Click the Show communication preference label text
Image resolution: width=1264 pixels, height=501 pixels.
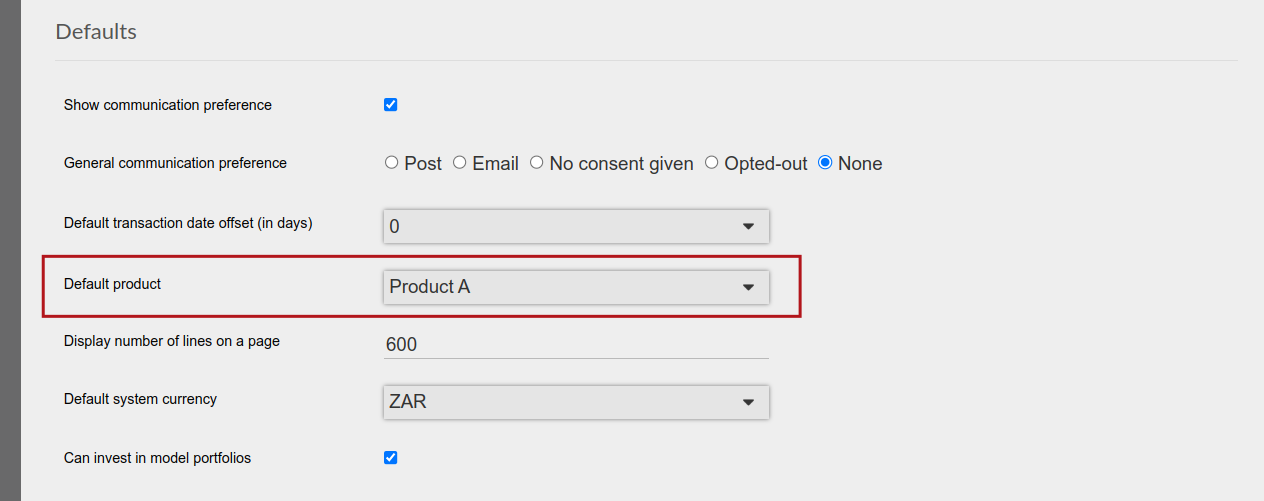coord(168,105)
